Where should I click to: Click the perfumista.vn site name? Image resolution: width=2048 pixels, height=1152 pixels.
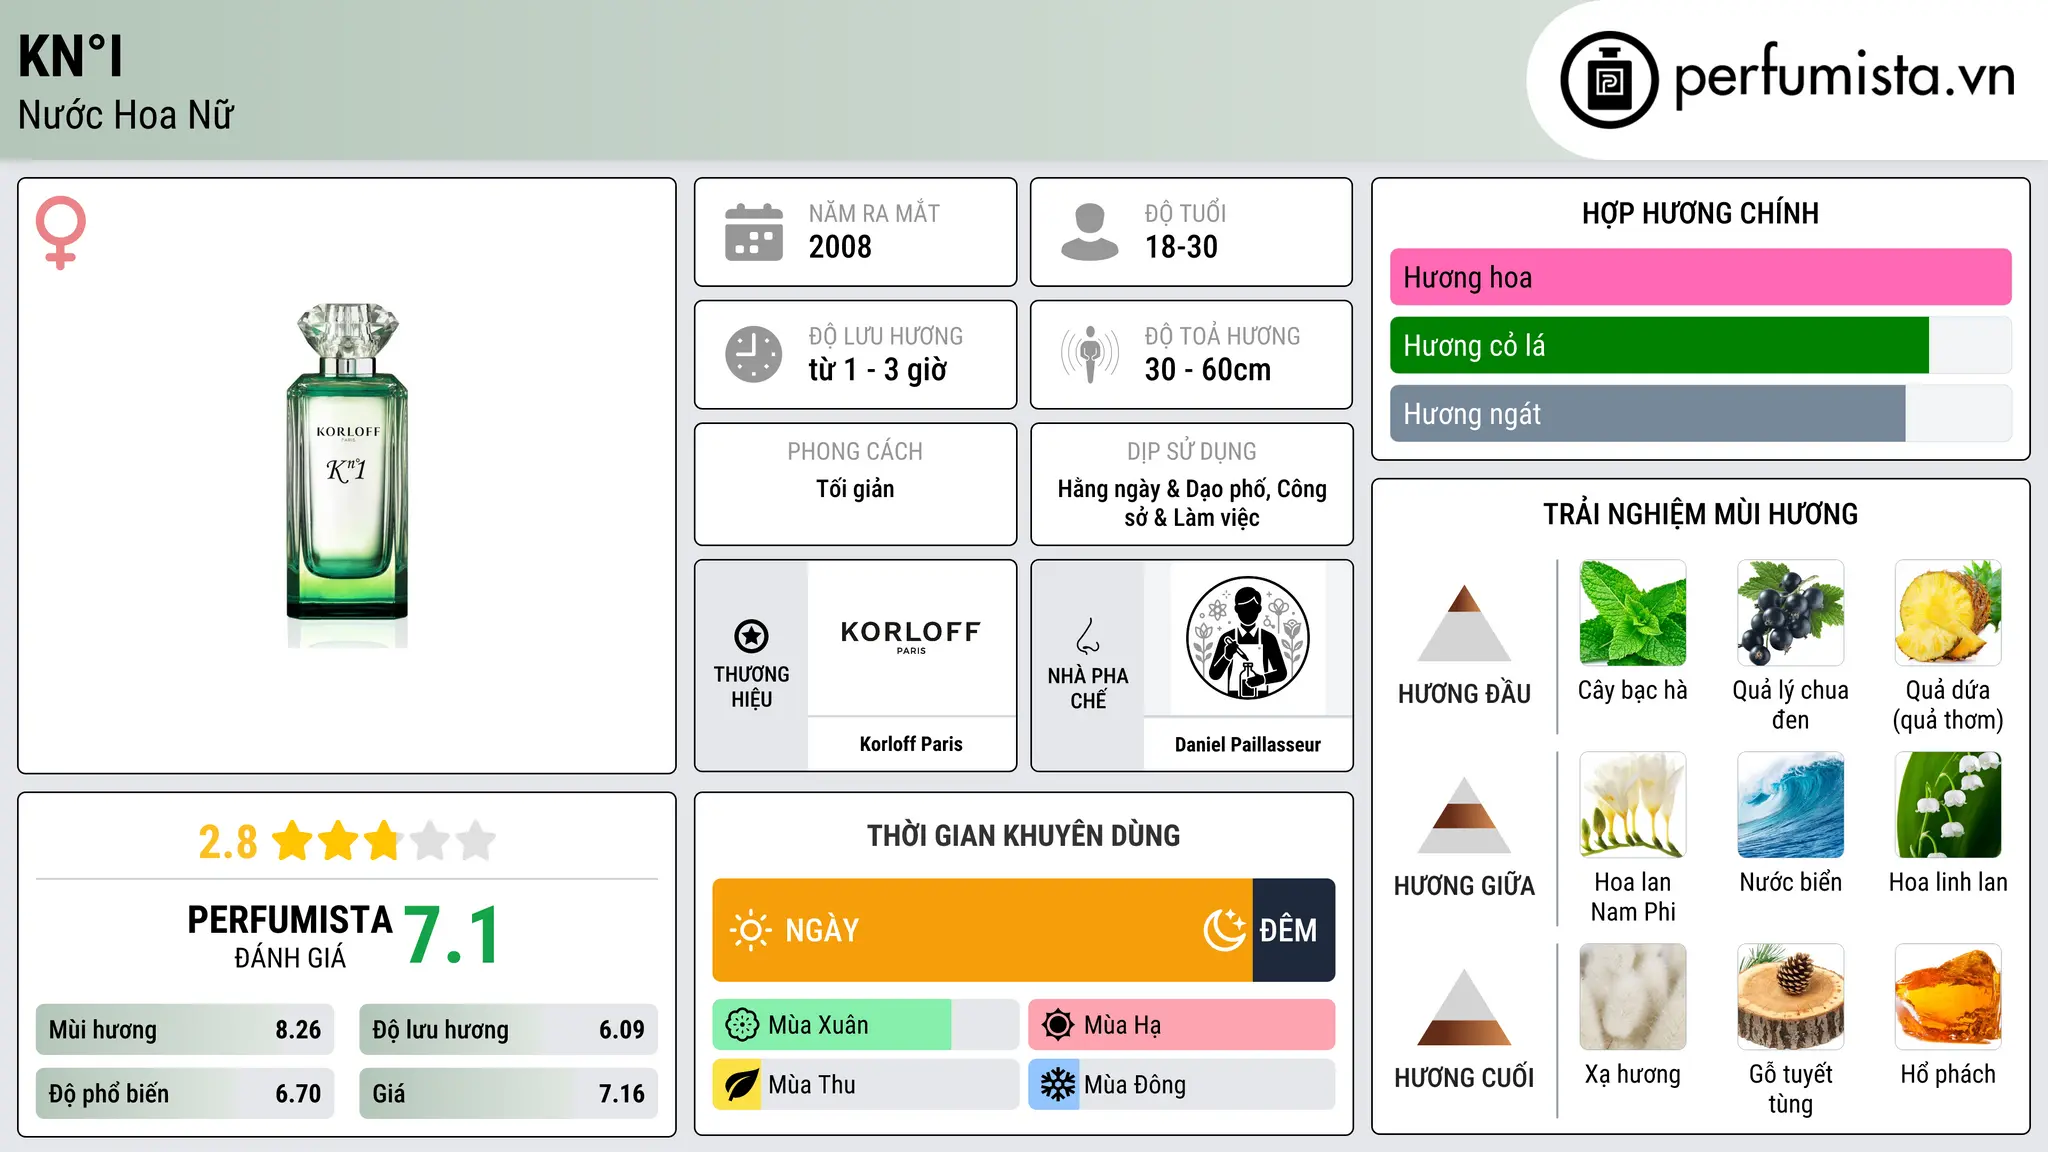coord(1845,77)
